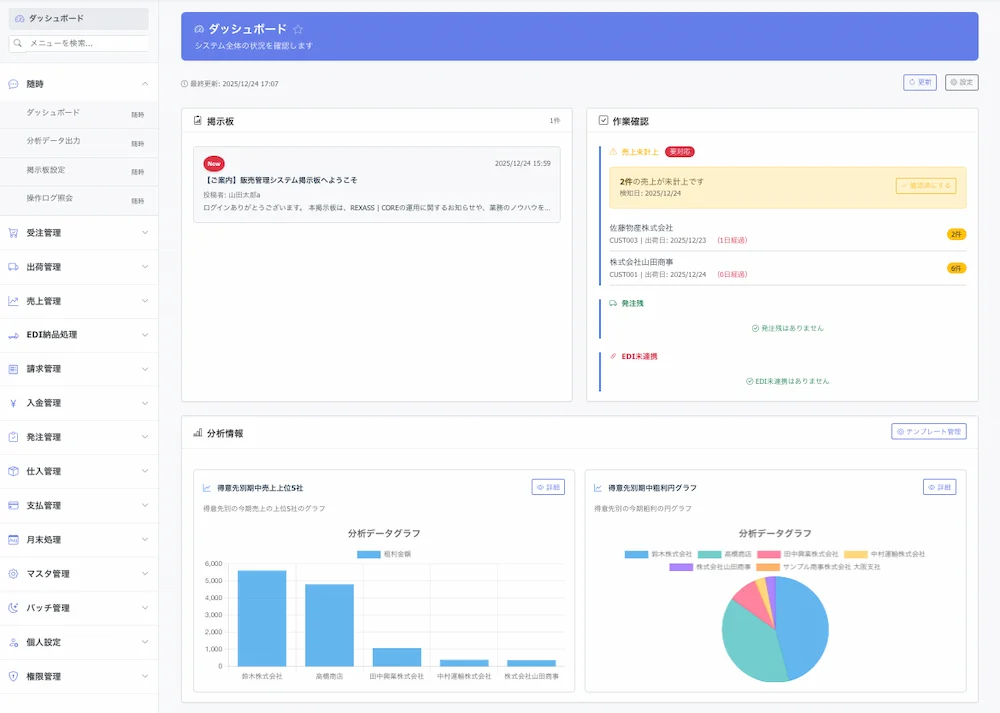Click the 入金管理 yen icon

pos(14,403)
